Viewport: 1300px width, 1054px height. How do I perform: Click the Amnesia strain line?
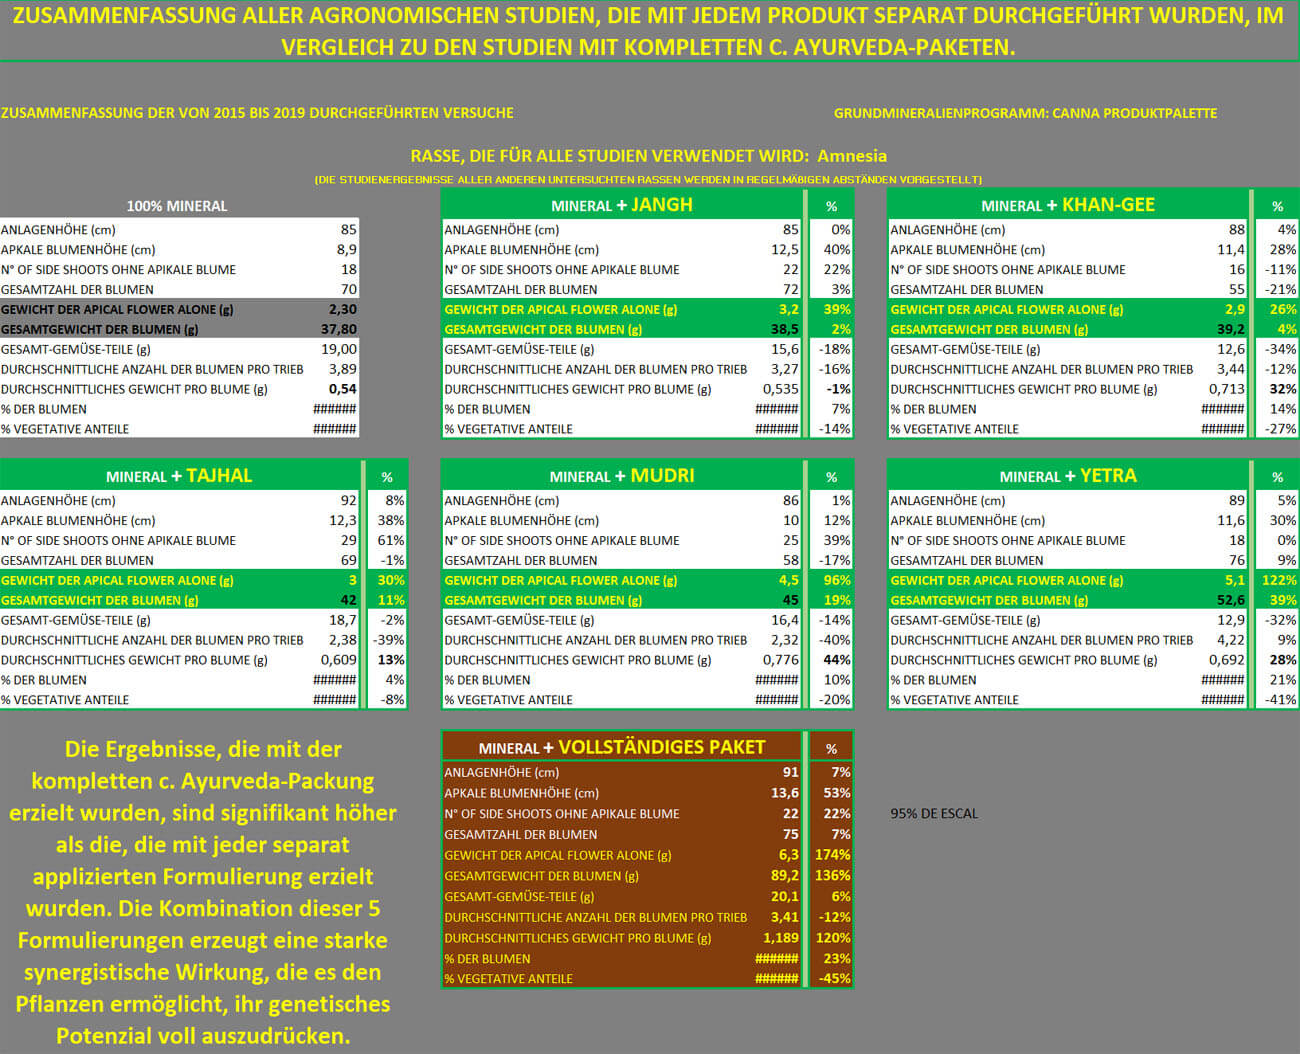click(648, 156)
